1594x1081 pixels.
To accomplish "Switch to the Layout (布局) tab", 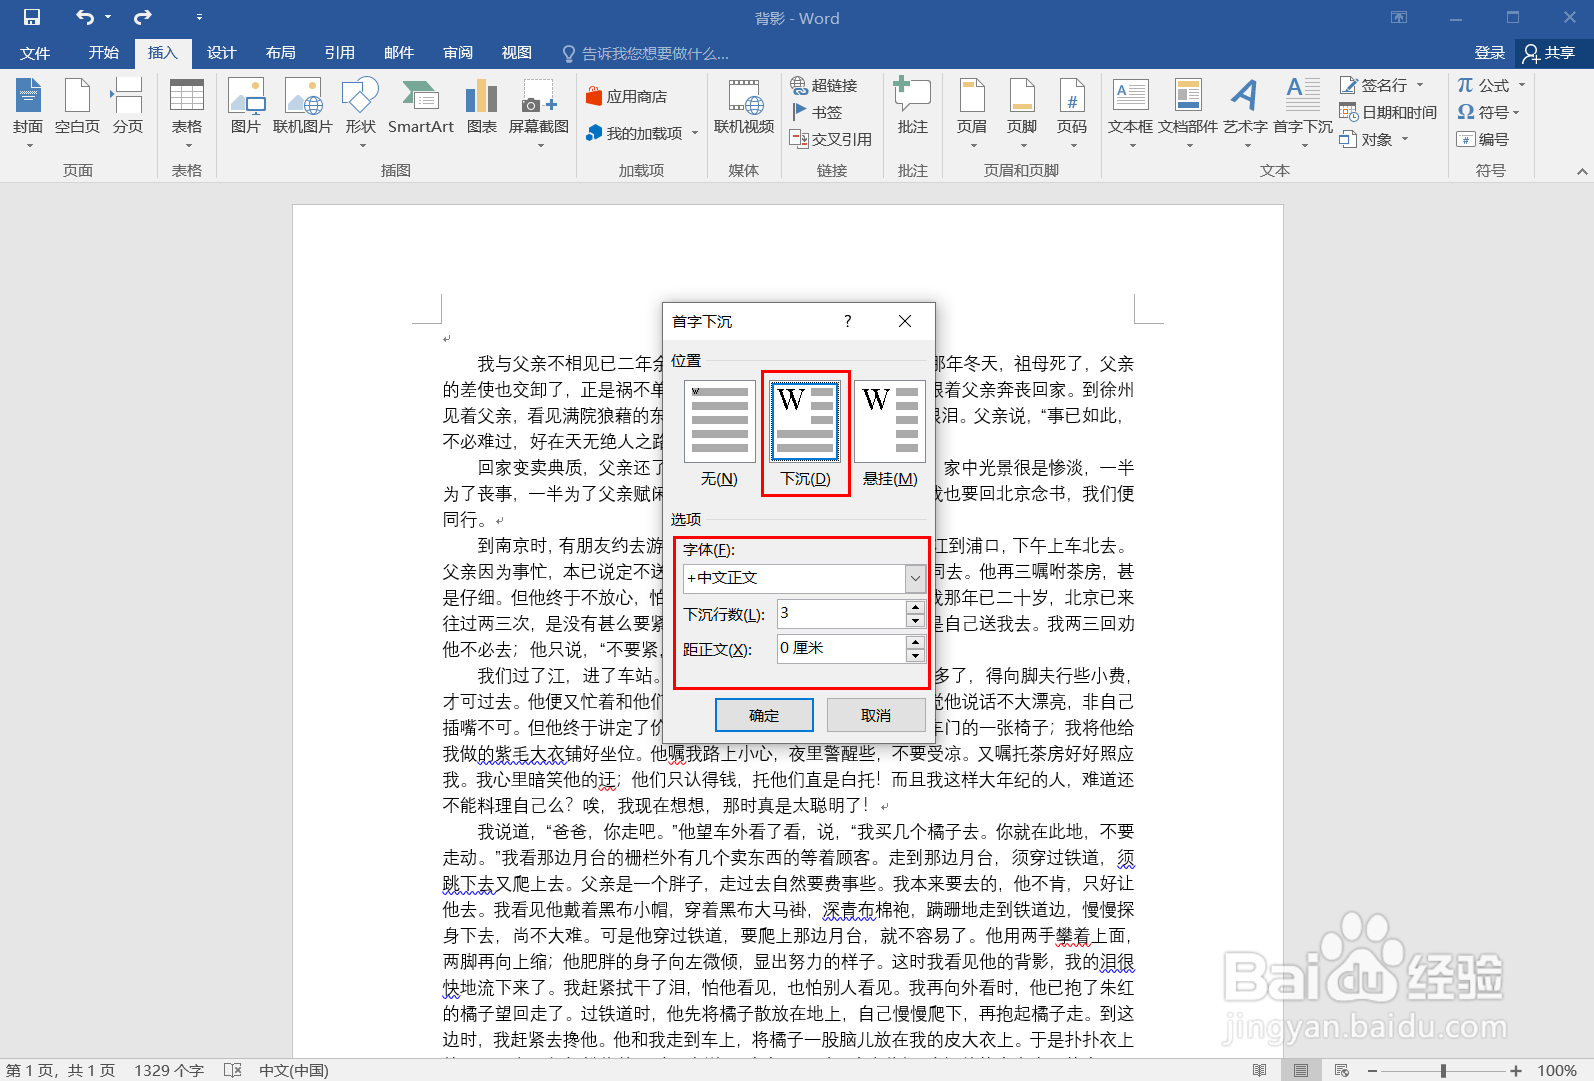I will point(280,53).
